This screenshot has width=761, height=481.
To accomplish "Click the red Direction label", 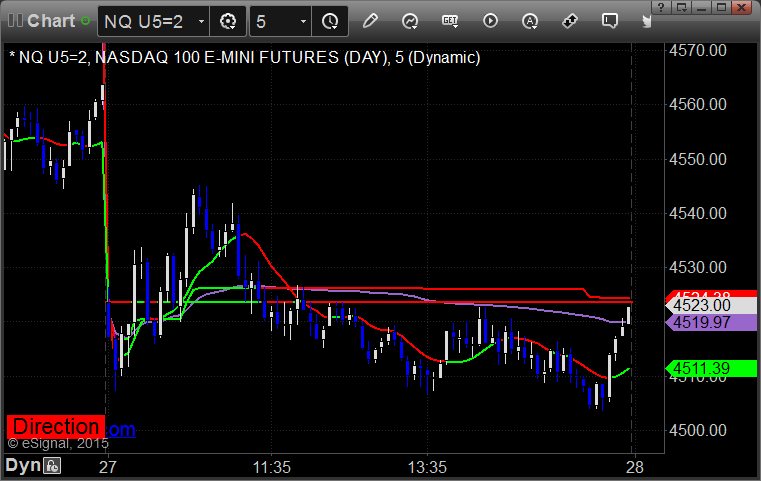I will 55,427.
